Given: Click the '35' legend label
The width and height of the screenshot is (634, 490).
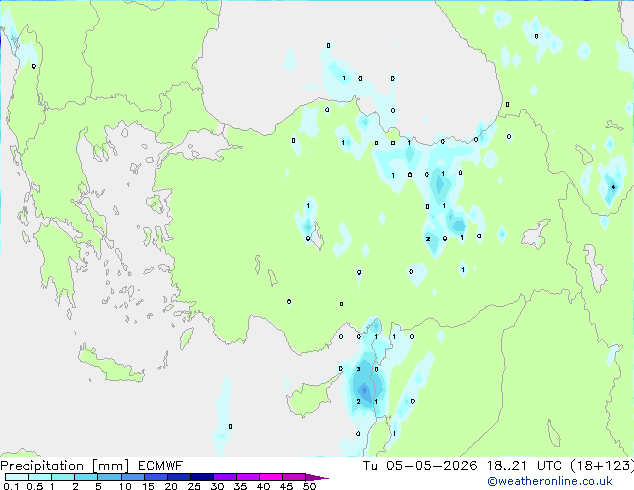Looking at the screenshot, I should pyautogui.click(x=240, y=486).
